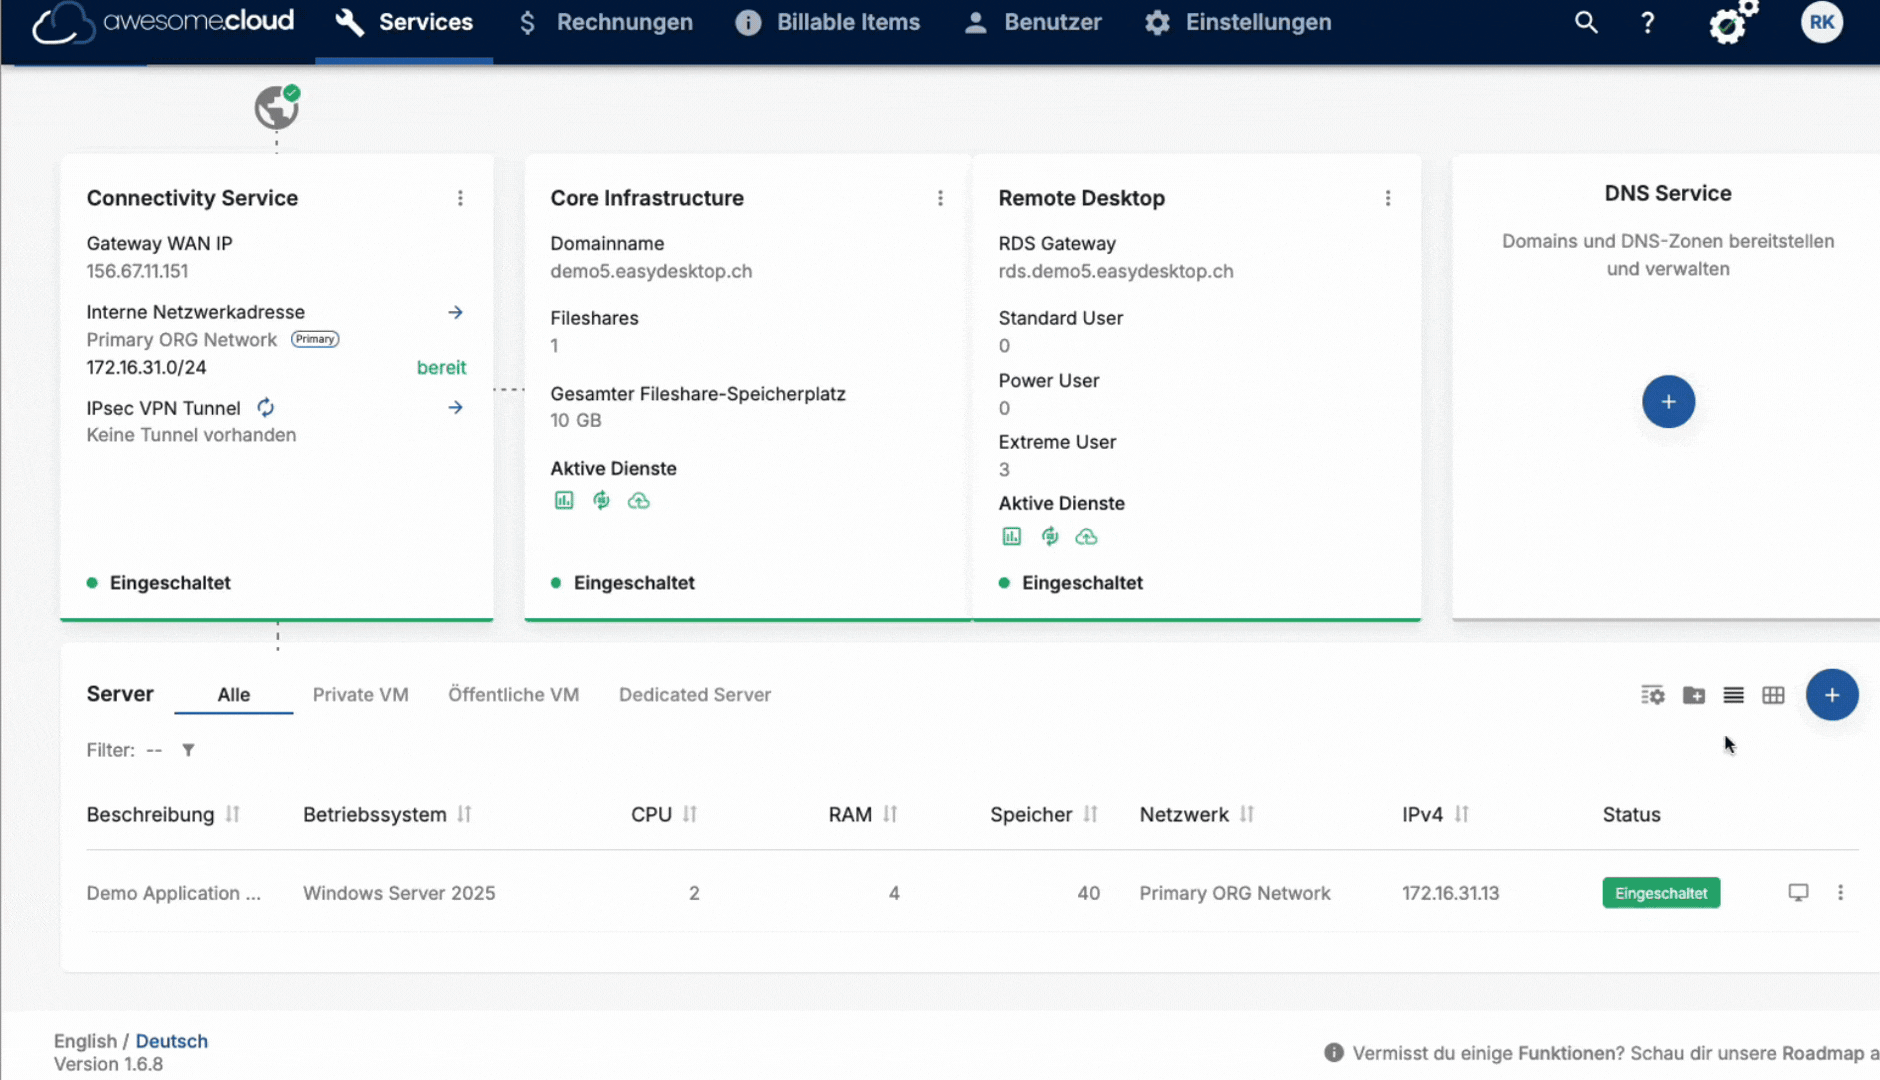Click the Demo Application server description
The image size is (1880, 1080).
pyautogui.click(x=173, y=893)
